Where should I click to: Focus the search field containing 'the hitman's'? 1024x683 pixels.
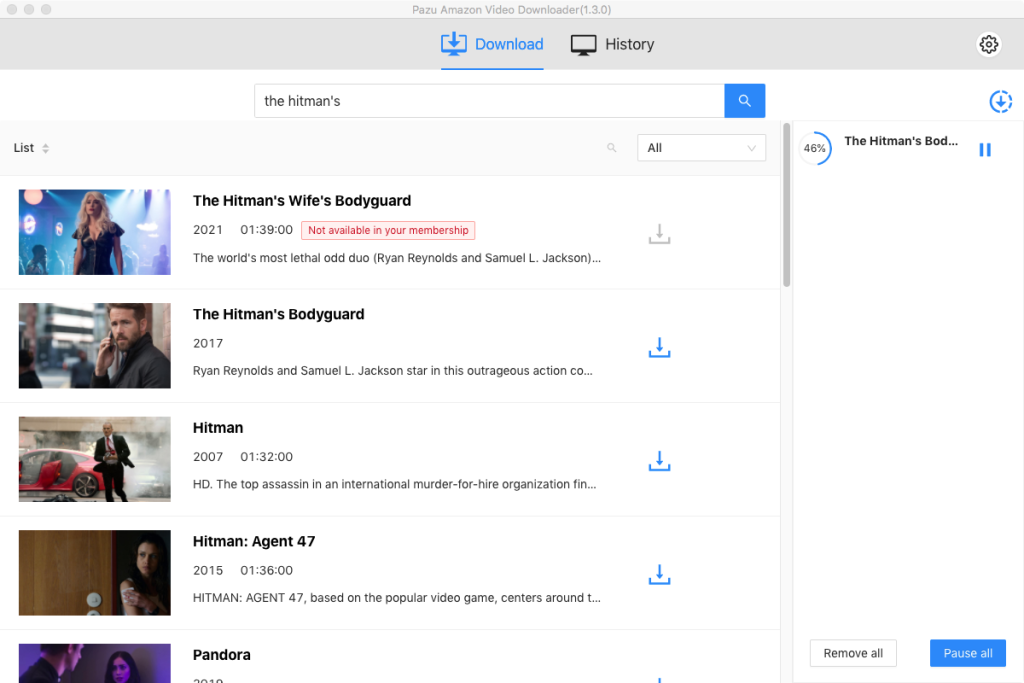489,101
